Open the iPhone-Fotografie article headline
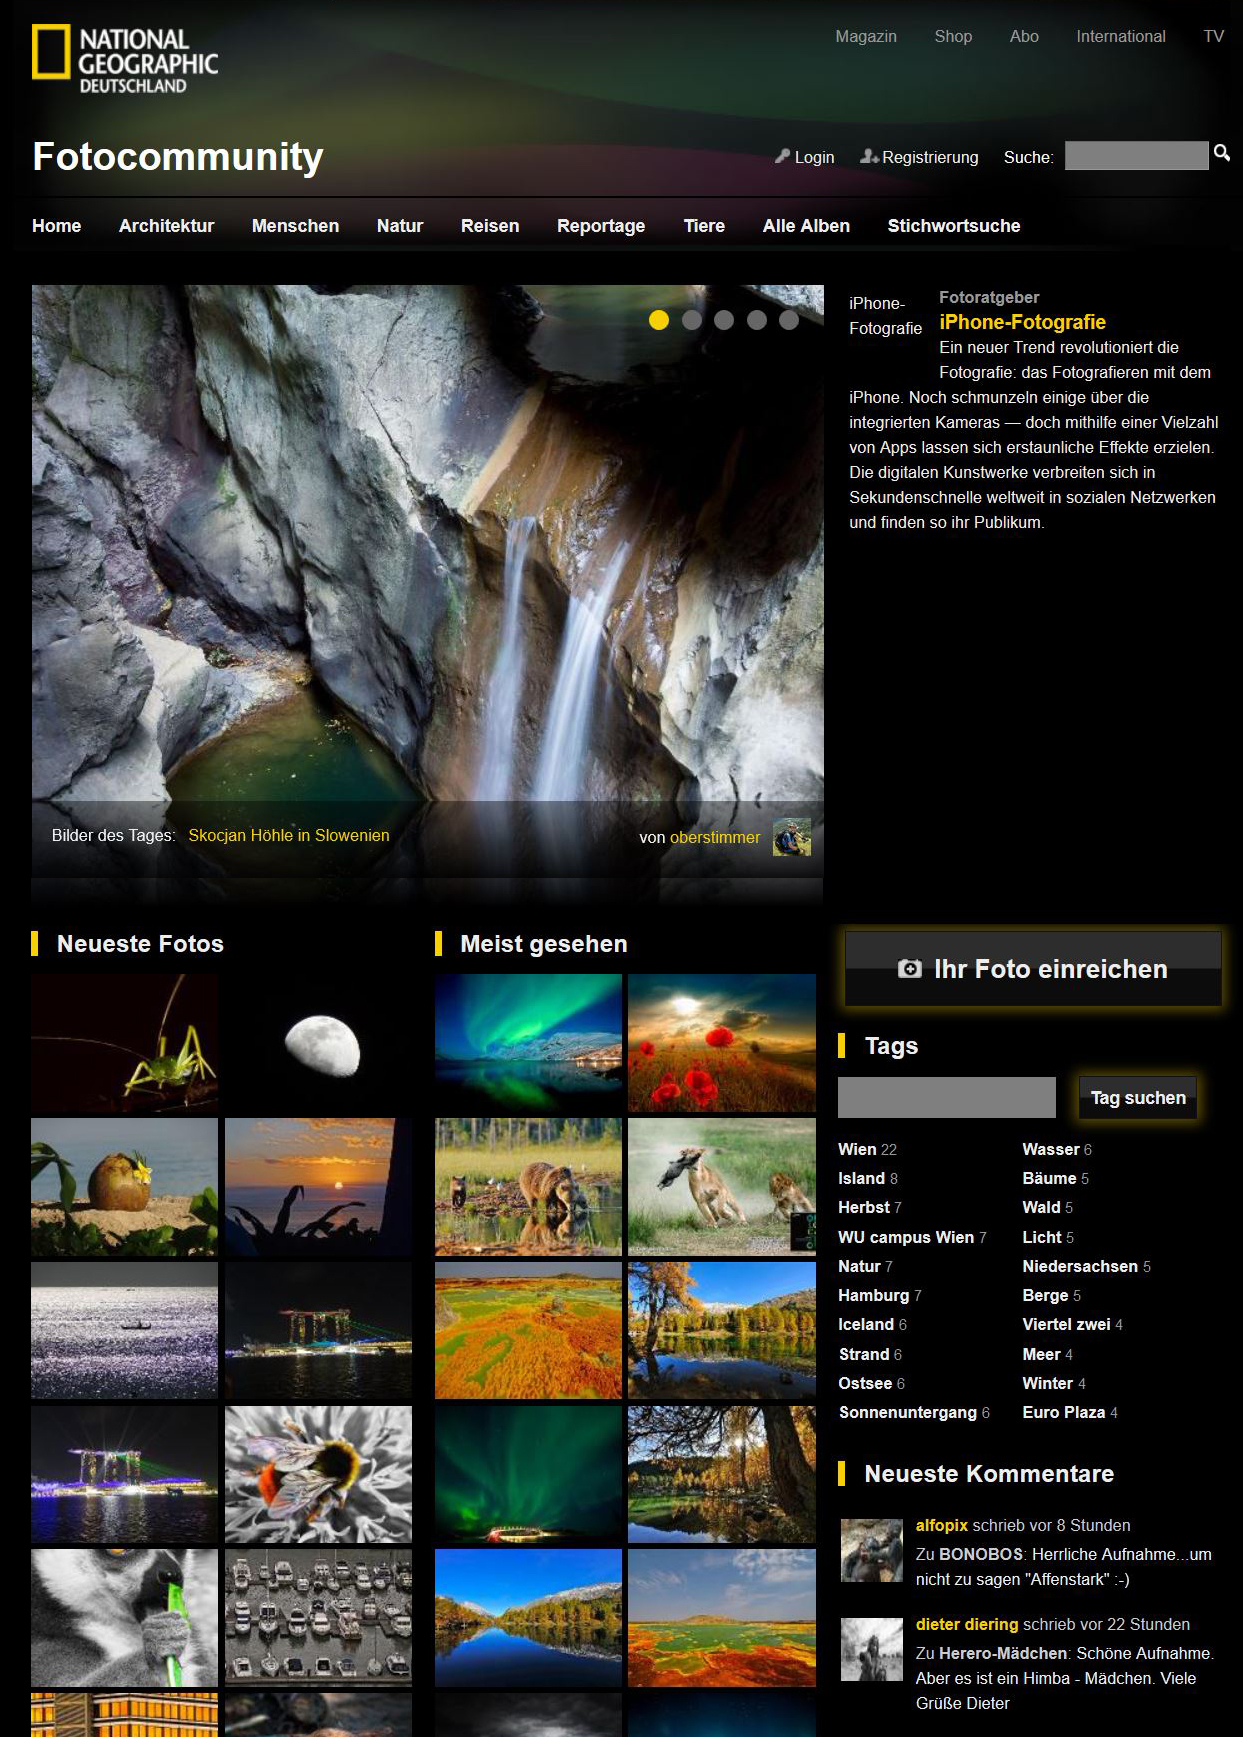The height and width of the screenshot is (1737, 1243). (1022, 322)
